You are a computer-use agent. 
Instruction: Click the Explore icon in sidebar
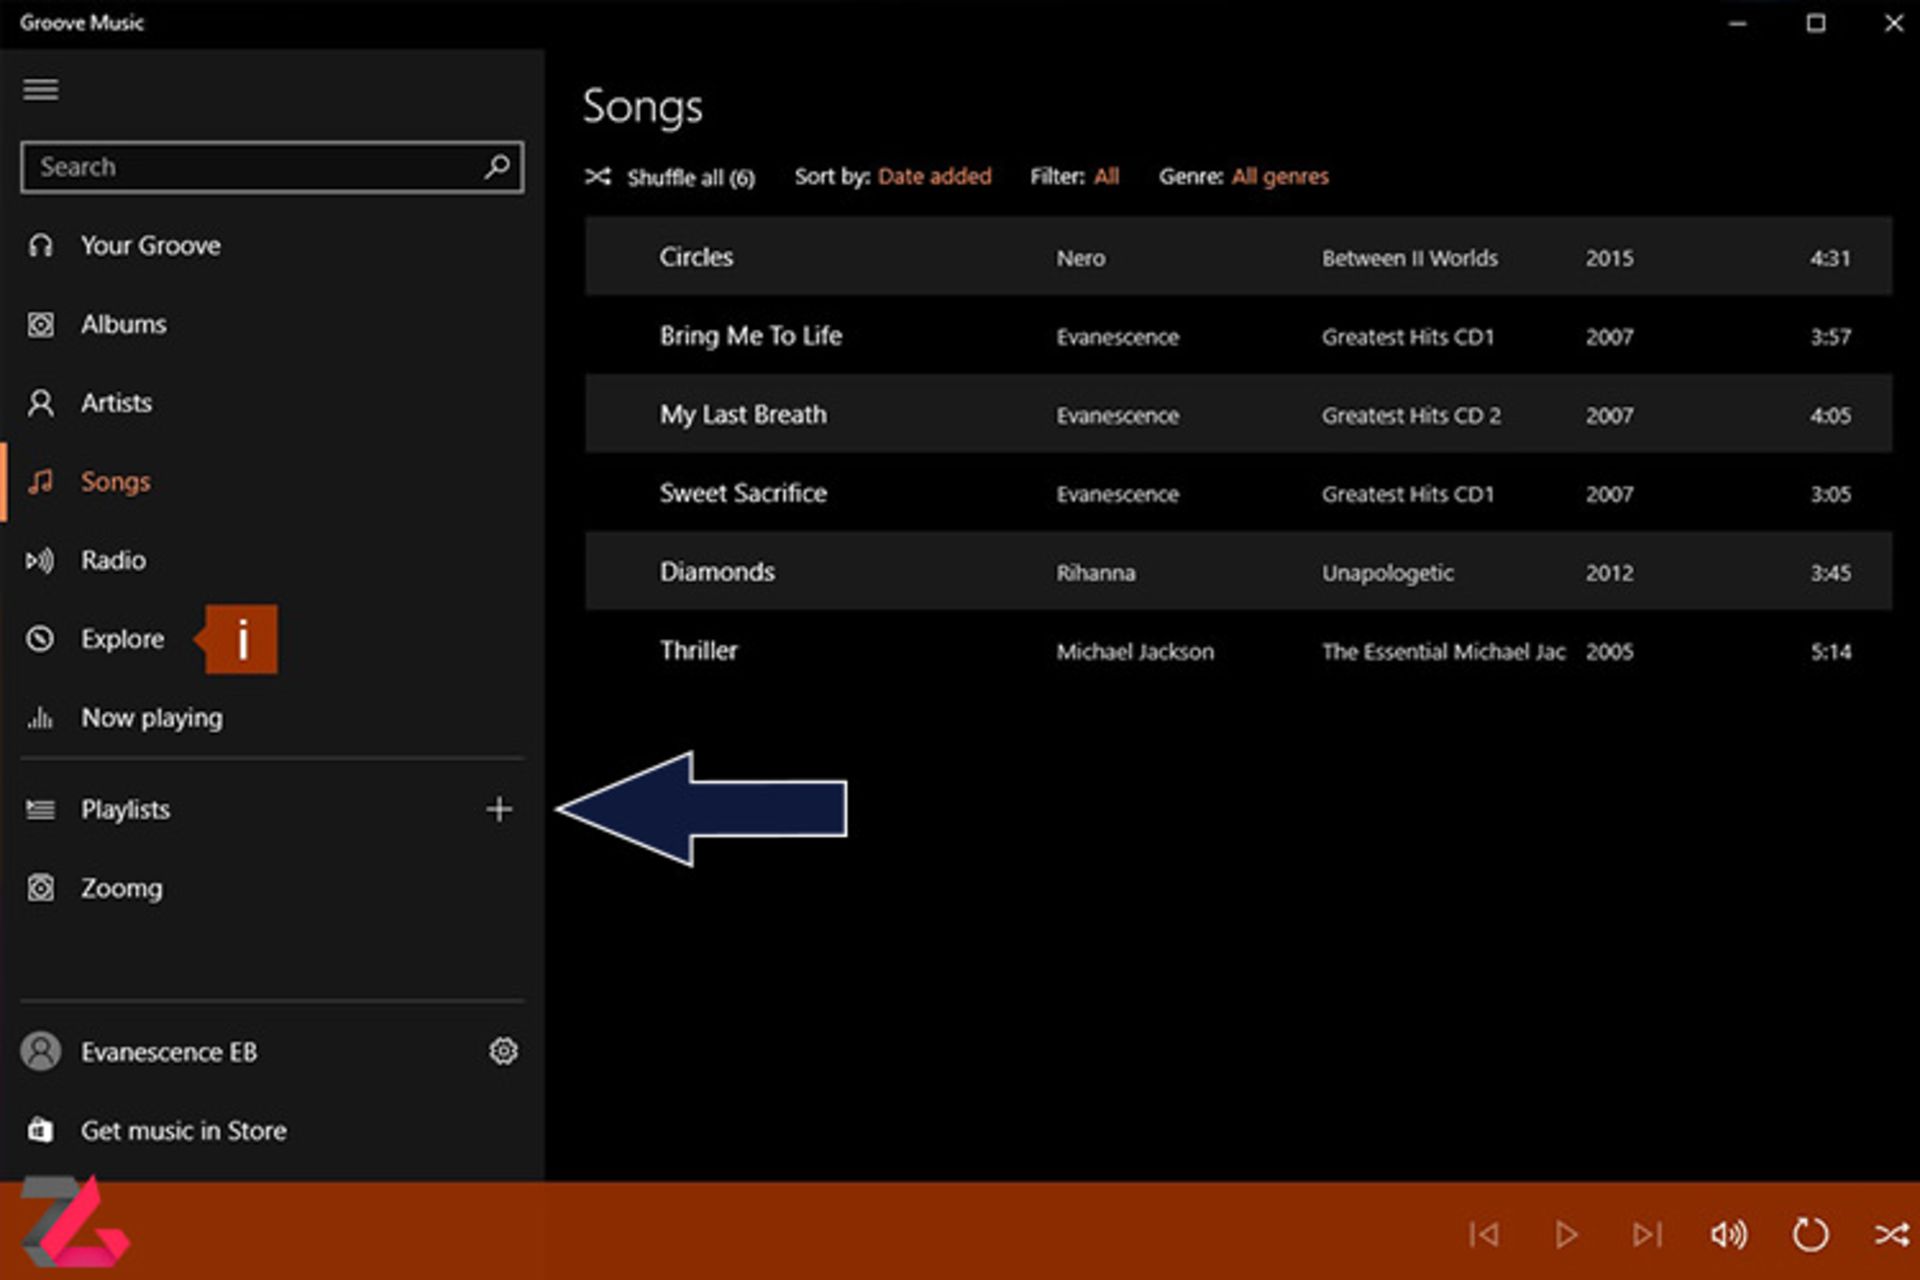(40, 639)
